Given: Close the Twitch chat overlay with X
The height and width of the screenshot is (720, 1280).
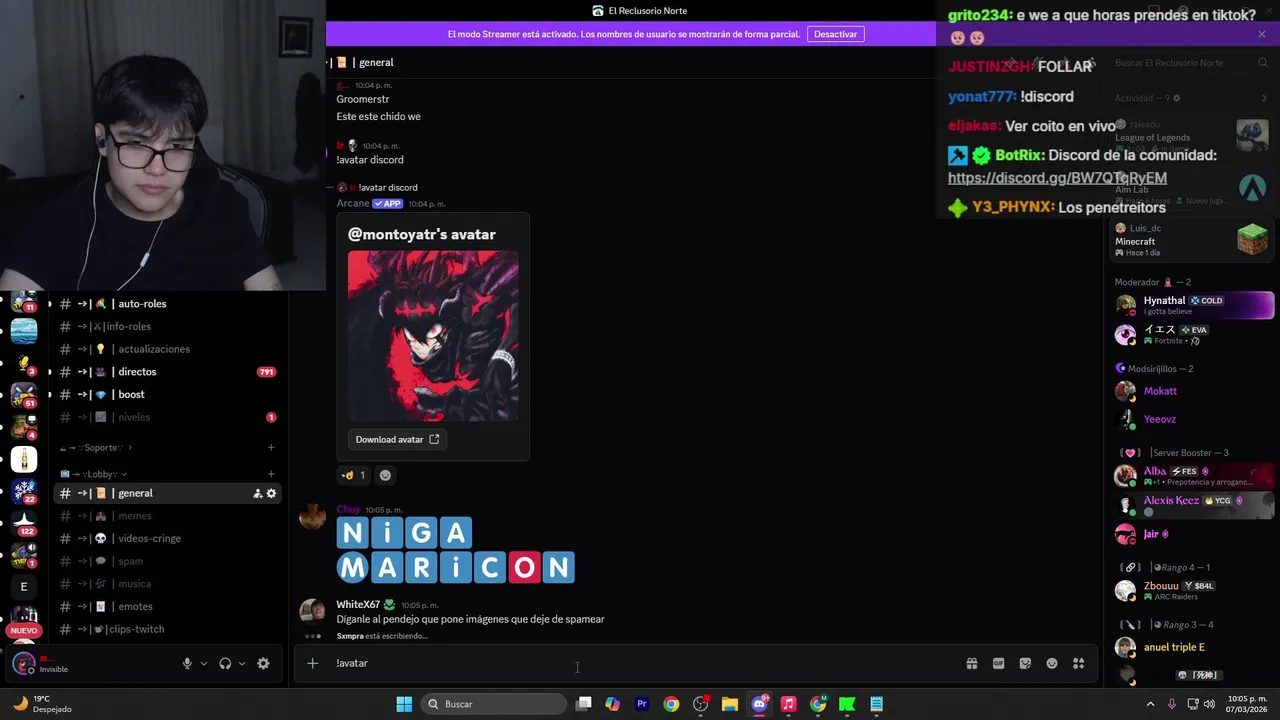Looking at the screenshot, I should point(1262,34).
